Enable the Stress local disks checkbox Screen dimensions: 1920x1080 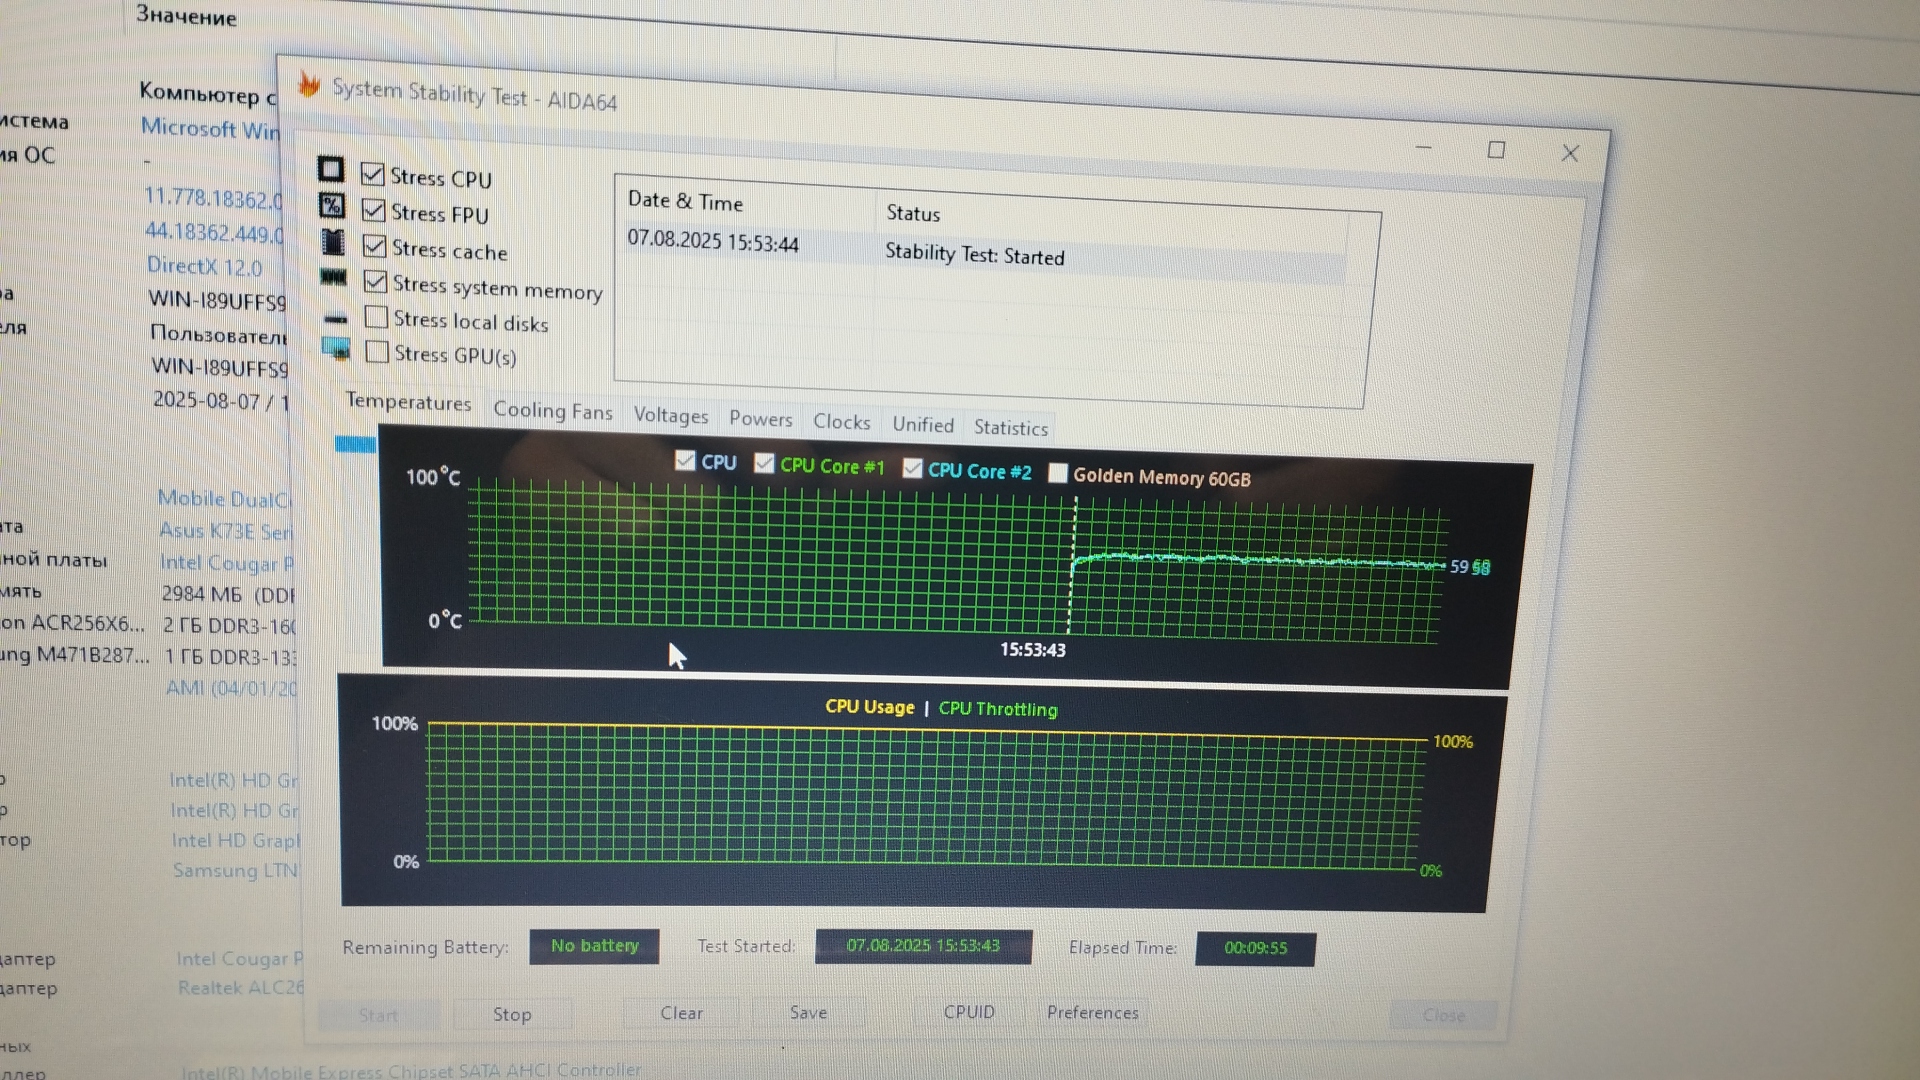click(x=376, y=318)
